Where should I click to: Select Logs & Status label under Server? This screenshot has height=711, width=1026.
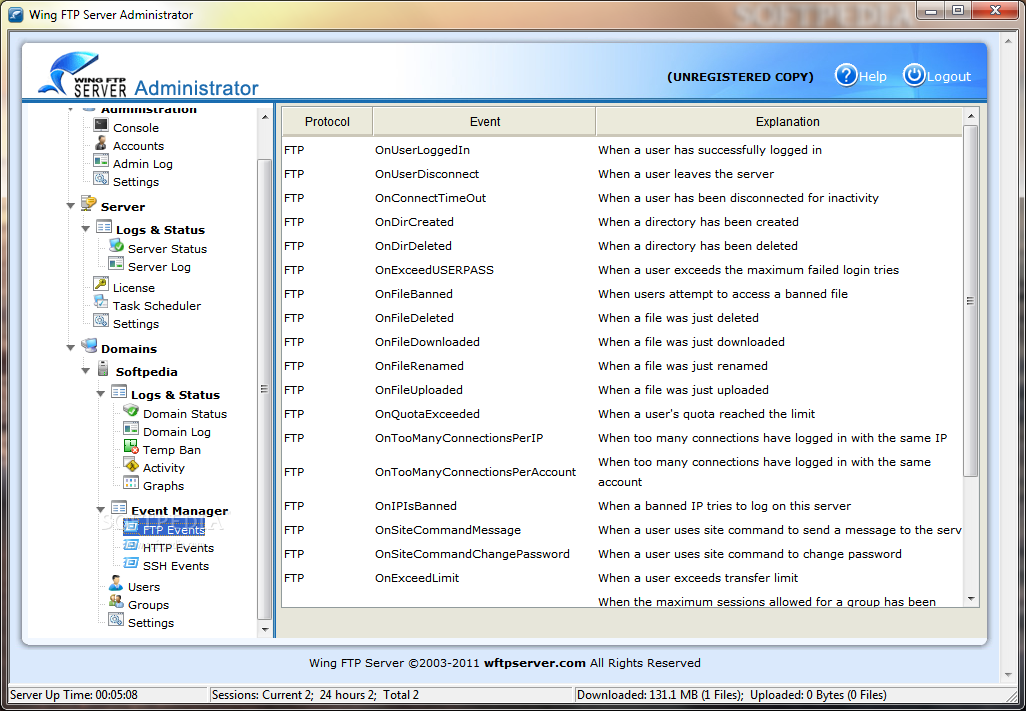(x=160, y=230)
